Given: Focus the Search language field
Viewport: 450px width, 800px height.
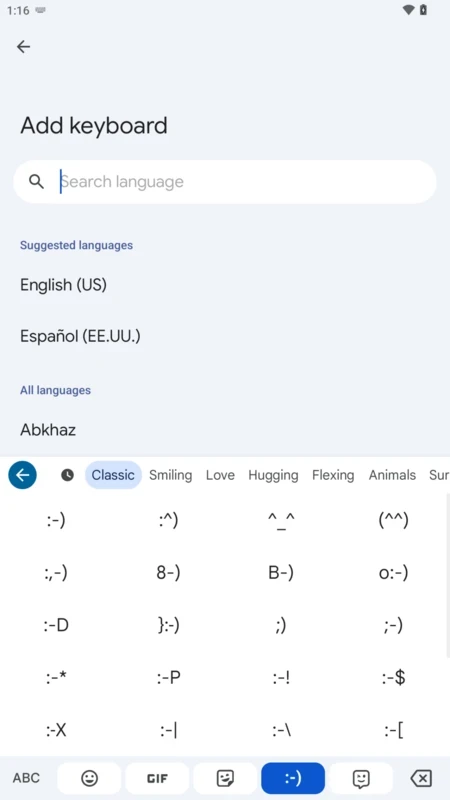Looking at the screenshot, I should pyautogui.click(x=225, y=182).
